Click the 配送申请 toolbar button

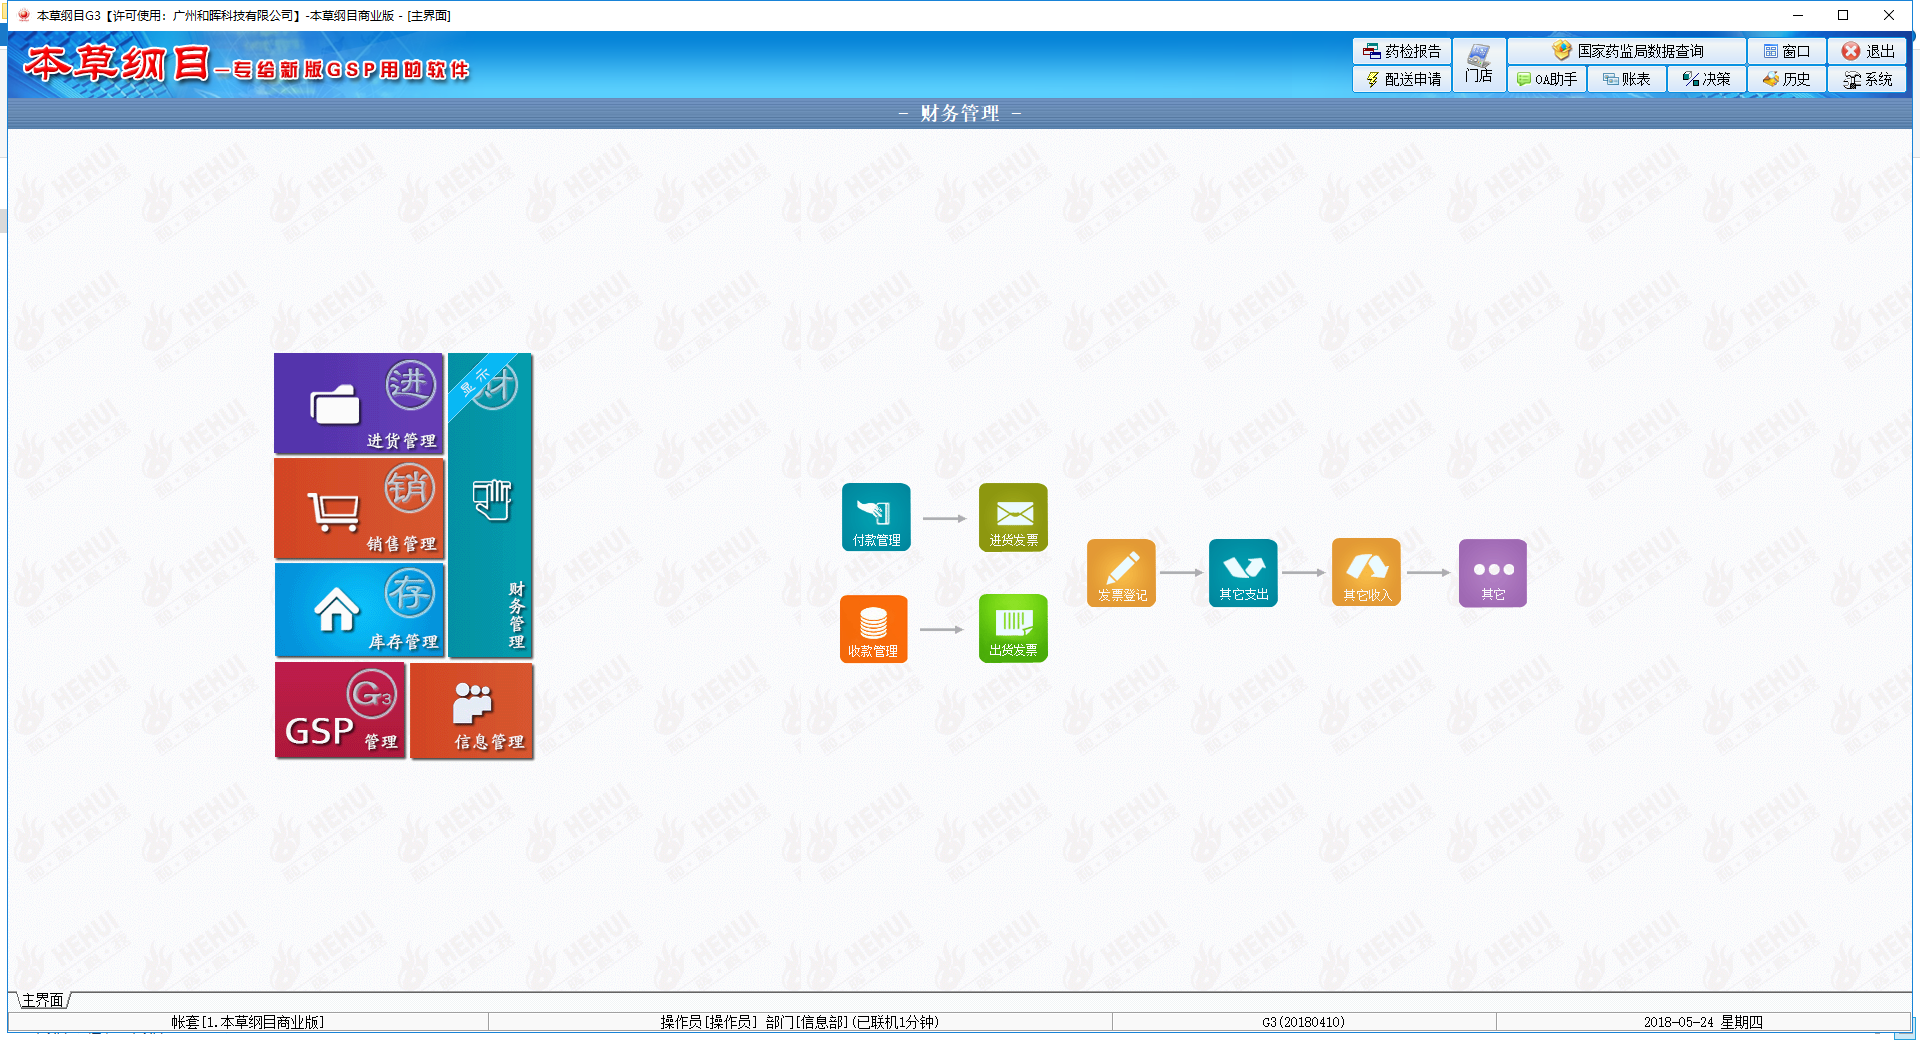tap(1402, 79)
